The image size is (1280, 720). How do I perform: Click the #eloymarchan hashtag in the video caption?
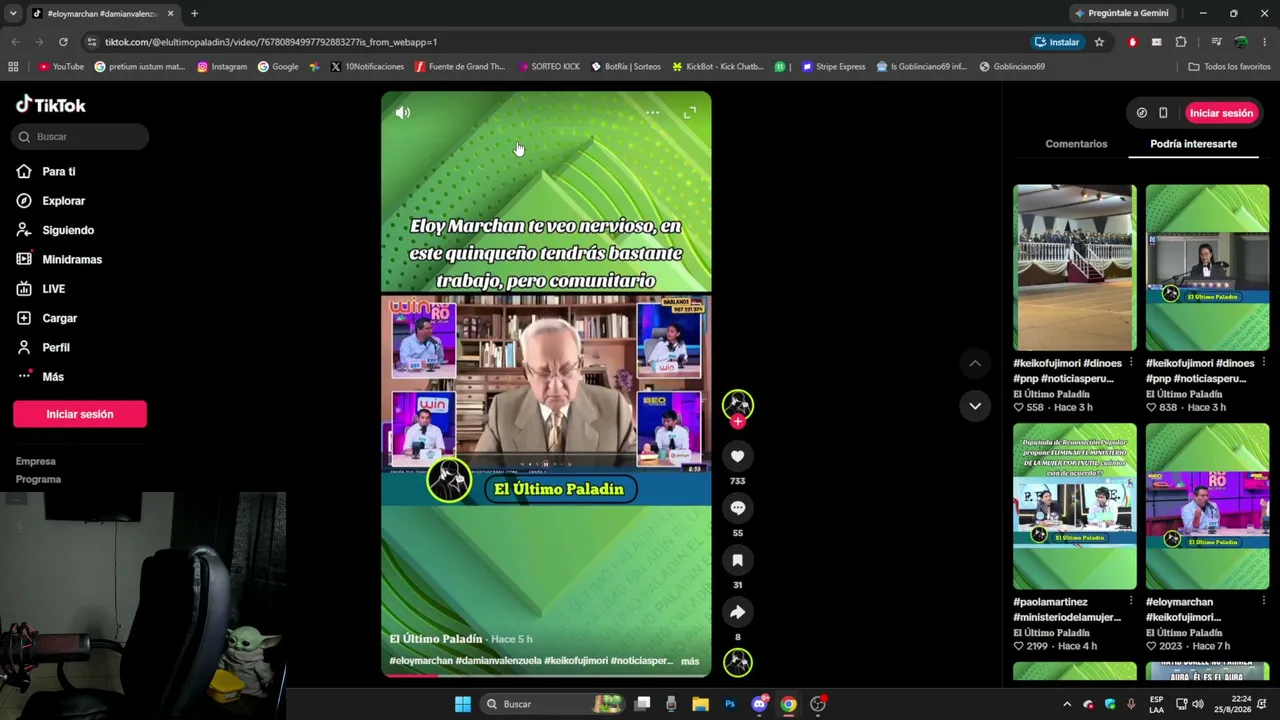(x=421, y=661)
